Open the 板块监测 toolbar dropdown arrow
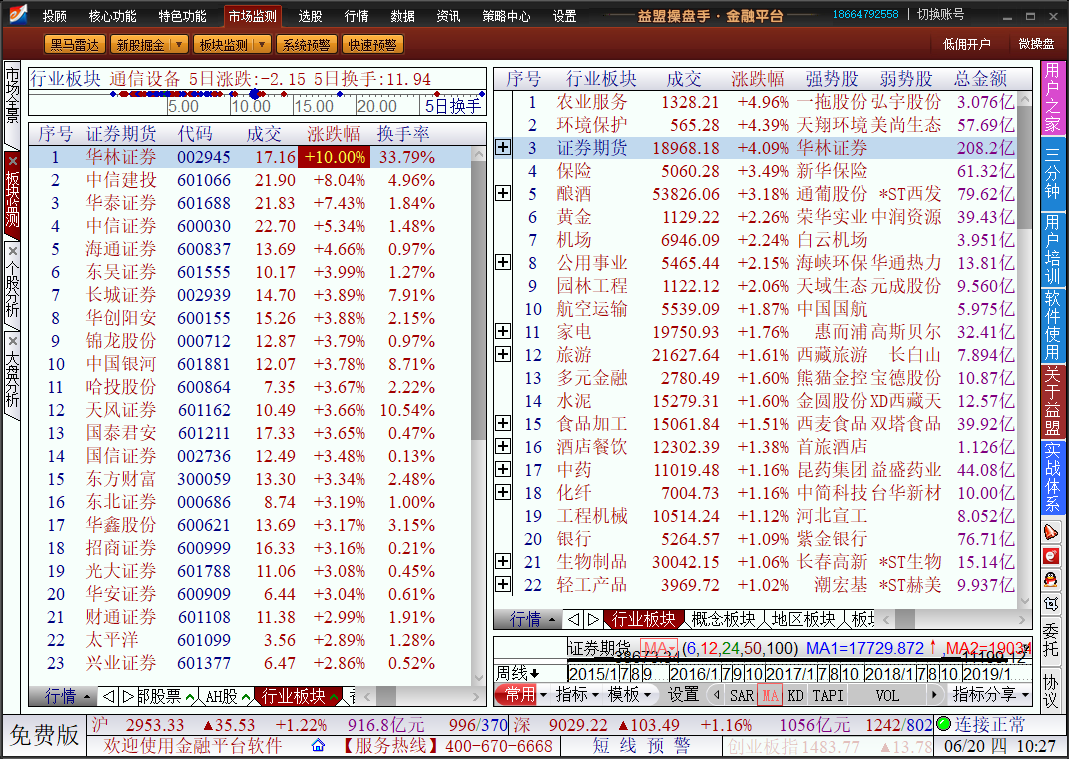 [x=262, y=45]
